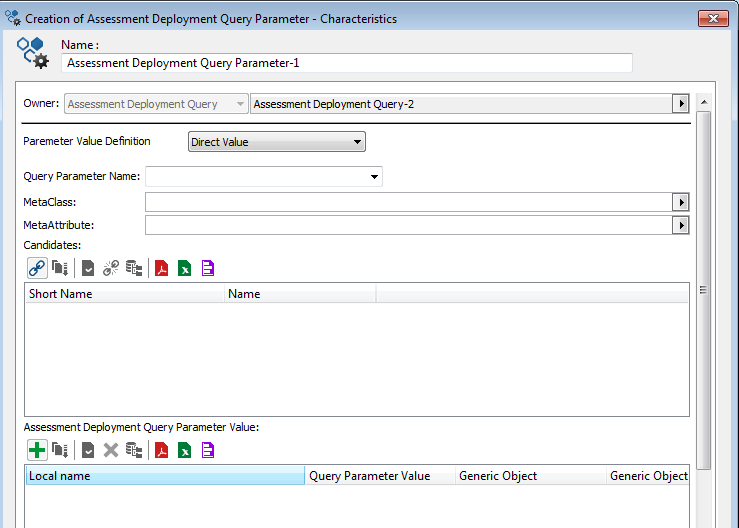Screen dimensions: 739x528
Task: Expand the Query Parameter Name combo box
Action: coord(374,177)
